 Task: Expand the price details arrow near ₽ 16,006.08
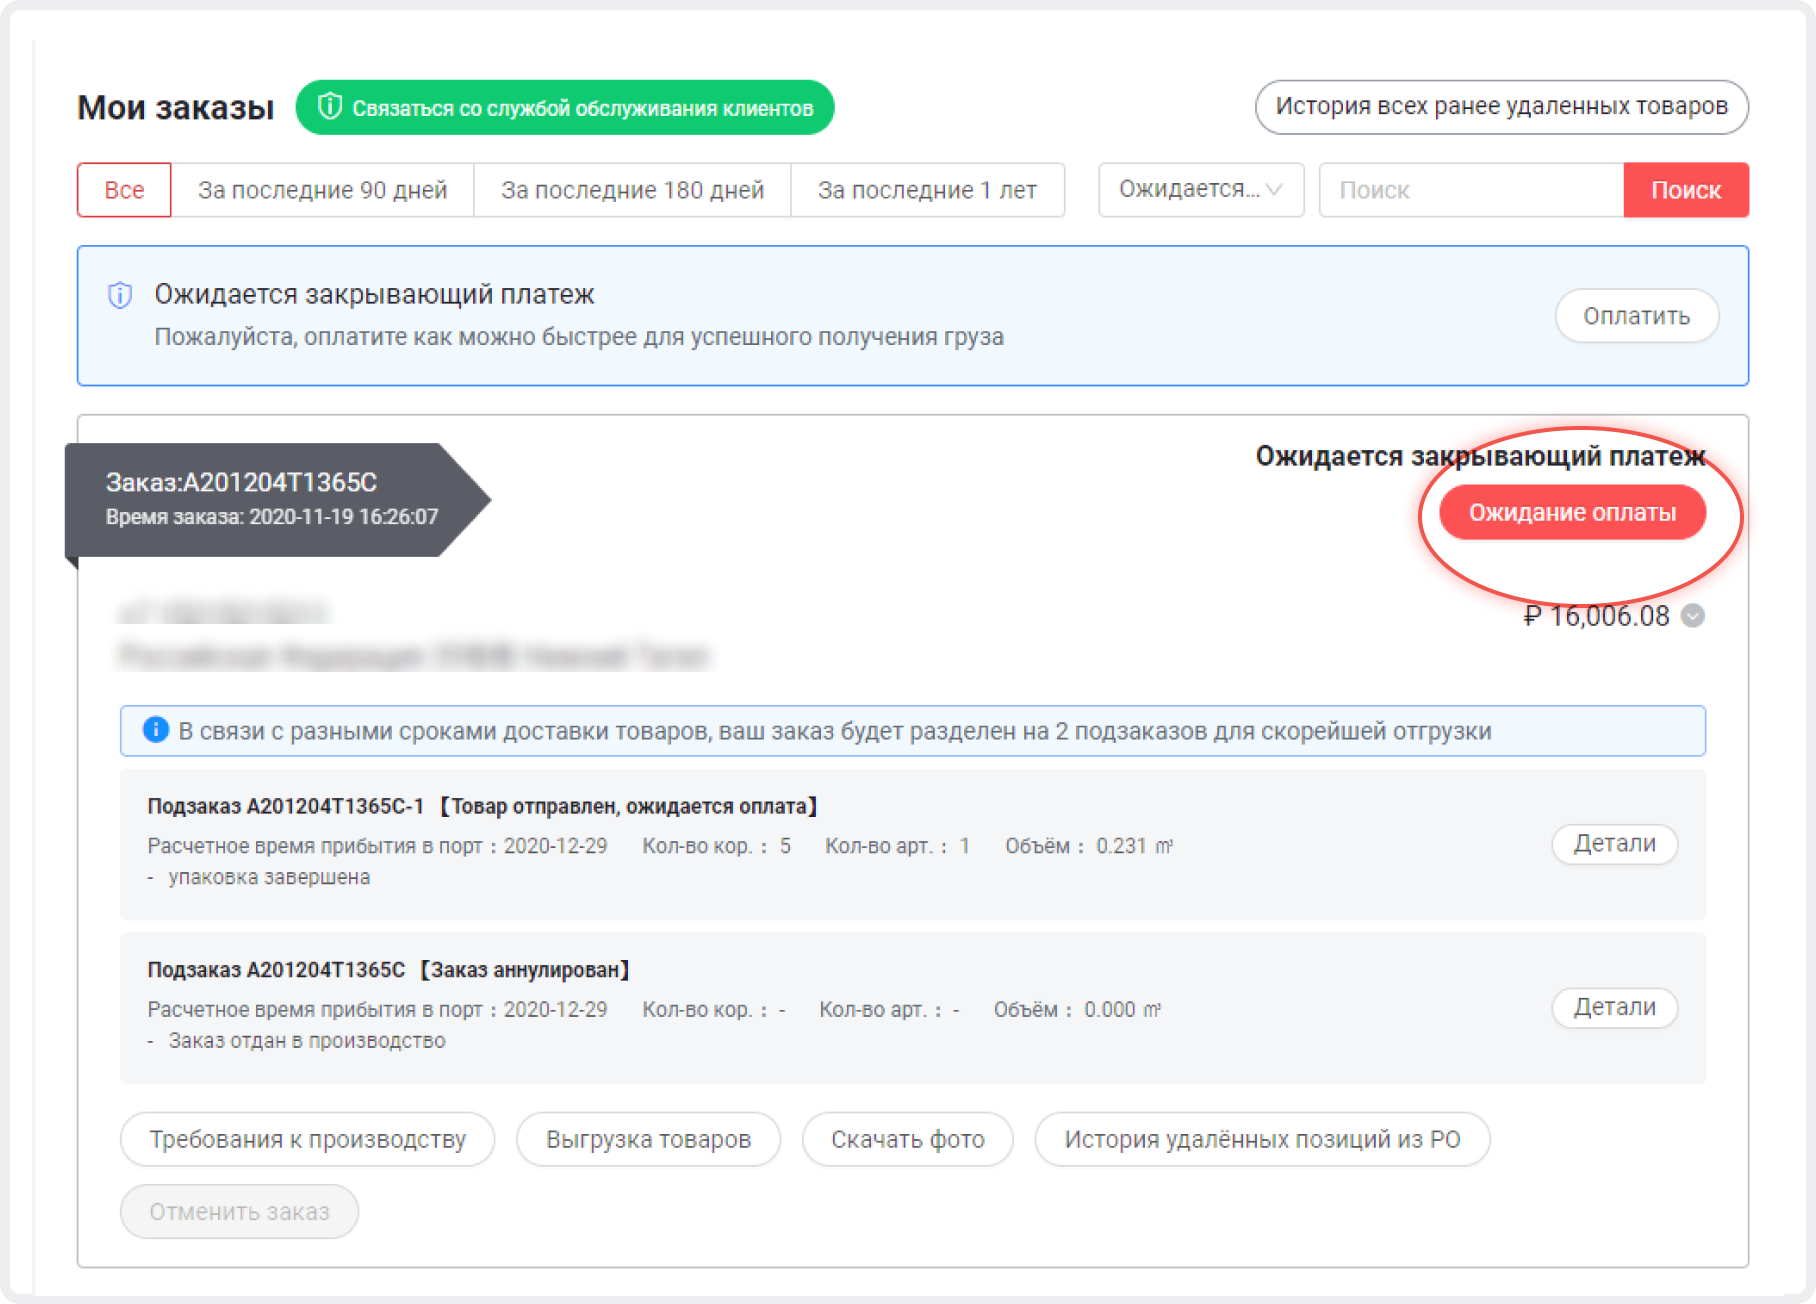(x=1693, y=616)
